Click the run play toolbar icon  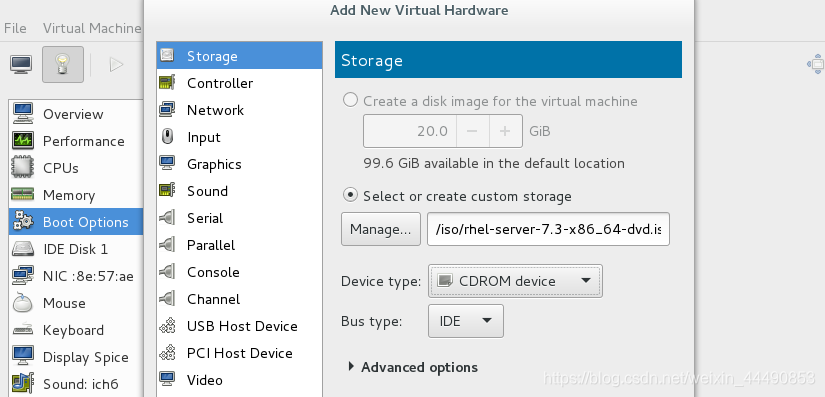point(116,65)
